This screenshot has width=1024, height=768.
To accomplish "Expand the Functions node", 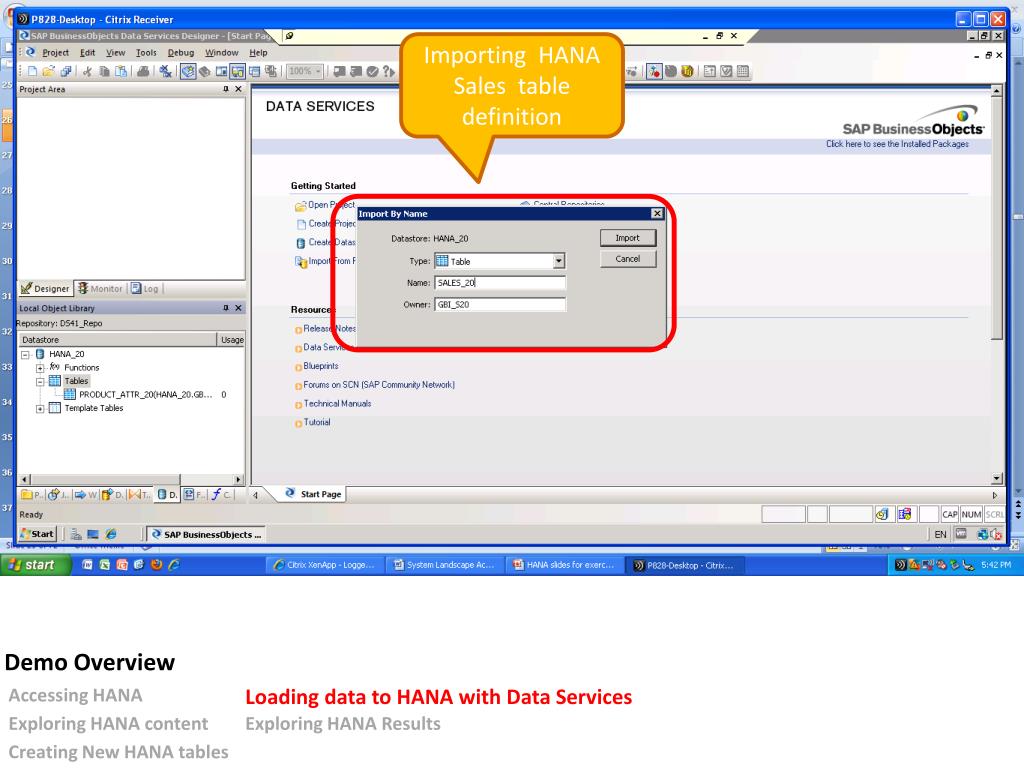I will pyautogui.click(x=40, y=368).
